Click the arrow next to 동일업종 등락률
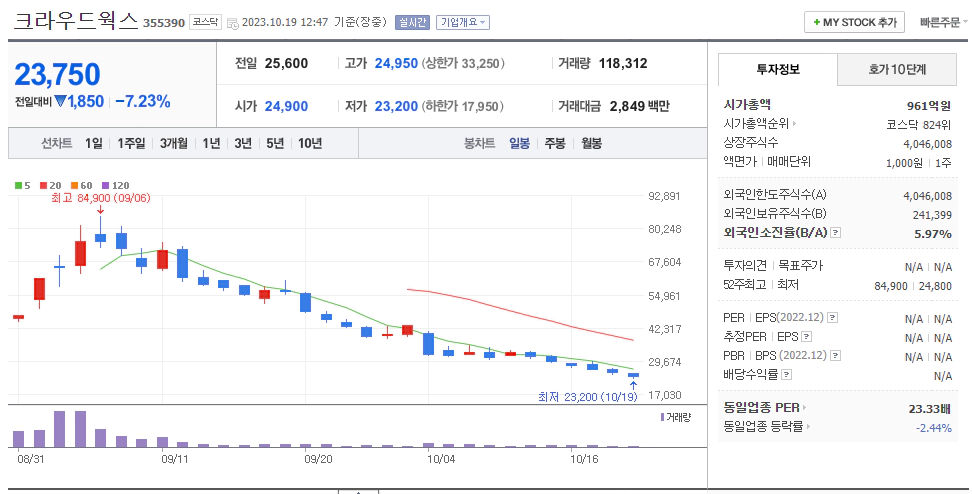The image size is (972, 494). coord(808,426)
